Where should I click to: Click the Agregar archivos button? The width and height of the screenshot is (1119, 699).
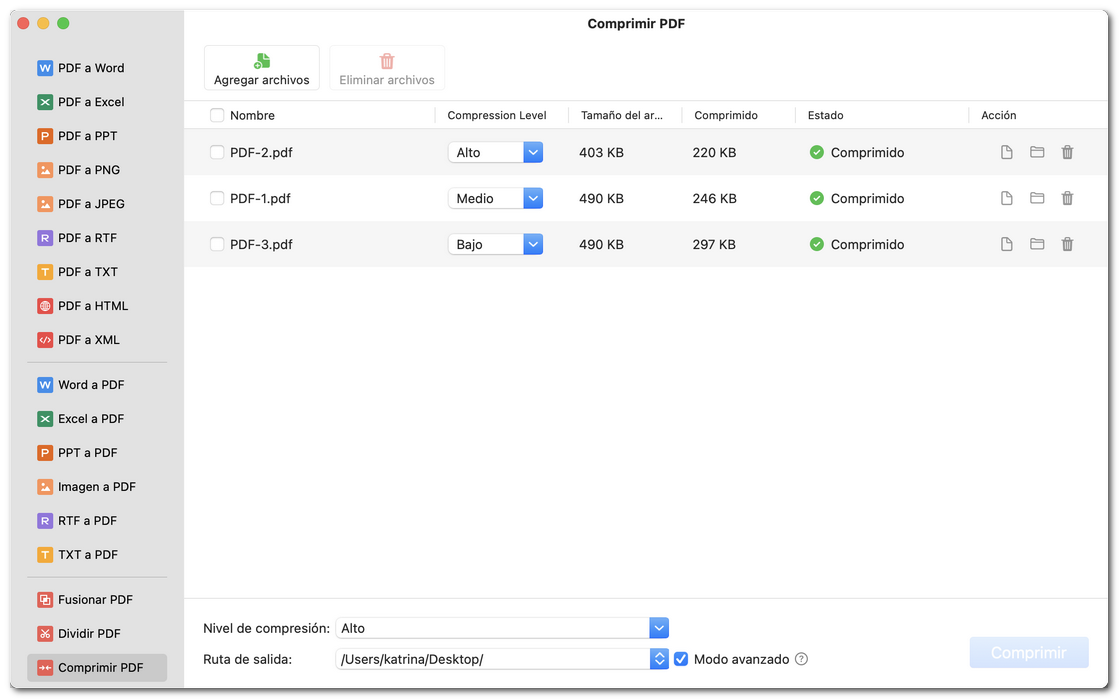pyautogui.click(x=261, y=67)
